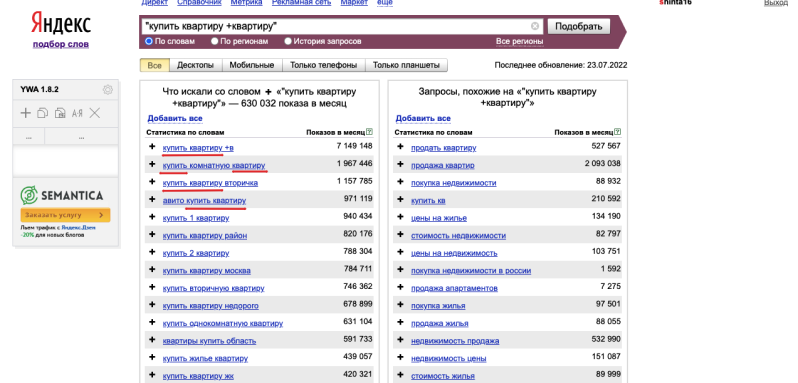798x383 pixels.
Task: Click the YWA add plus icon
Action: click(25, 113)
